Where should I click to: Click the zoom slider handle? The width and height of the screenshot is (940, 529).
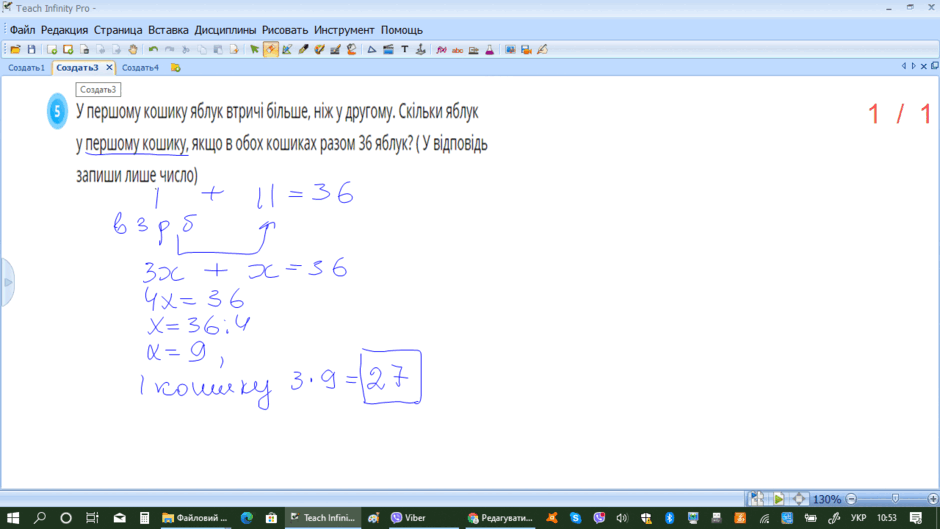click(895, 499)
